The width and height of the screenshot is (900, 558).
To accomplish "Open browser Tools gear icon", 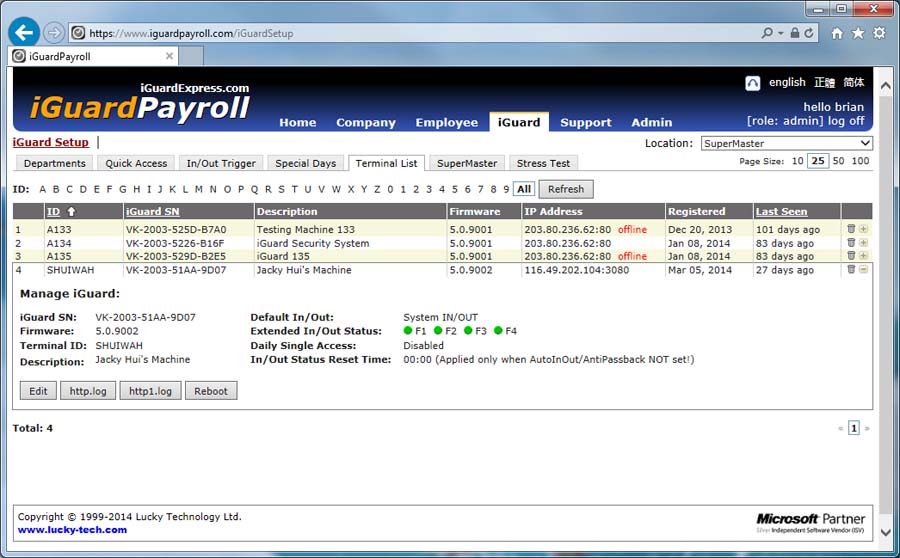I will (x=879, y=33).
